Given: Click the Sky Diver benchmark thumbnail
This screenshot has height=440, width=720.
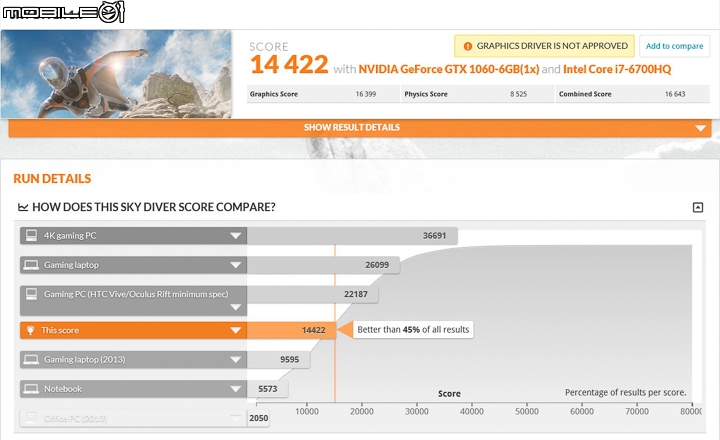Looking at the screenshot, I should (116, 74).
